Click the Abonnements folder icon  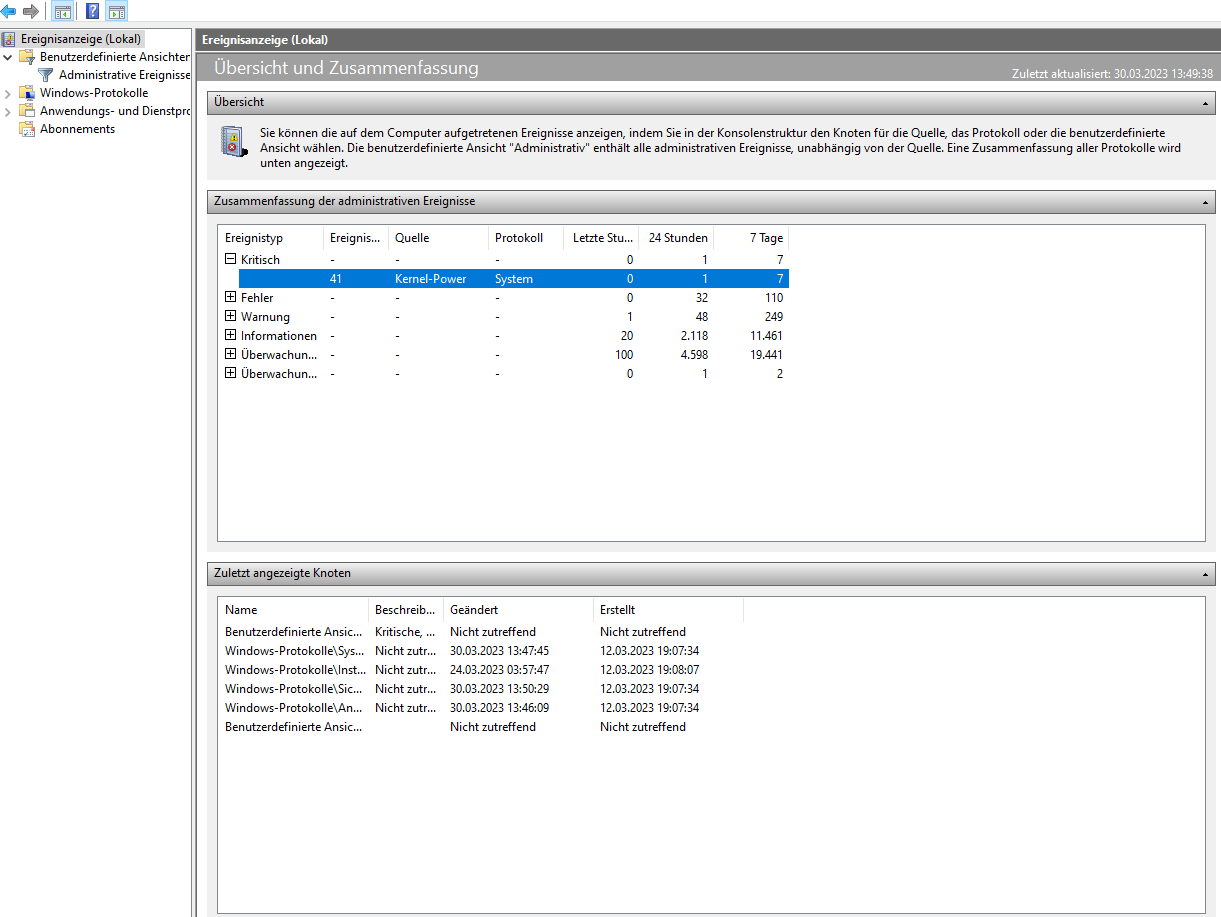(x=27, y=129)
